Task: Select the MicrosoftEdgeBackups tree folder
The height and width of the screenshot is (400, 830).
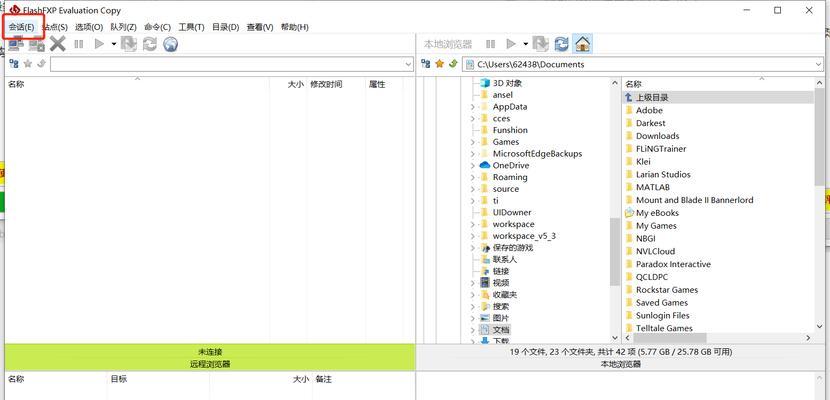Action: pos(537,153)
